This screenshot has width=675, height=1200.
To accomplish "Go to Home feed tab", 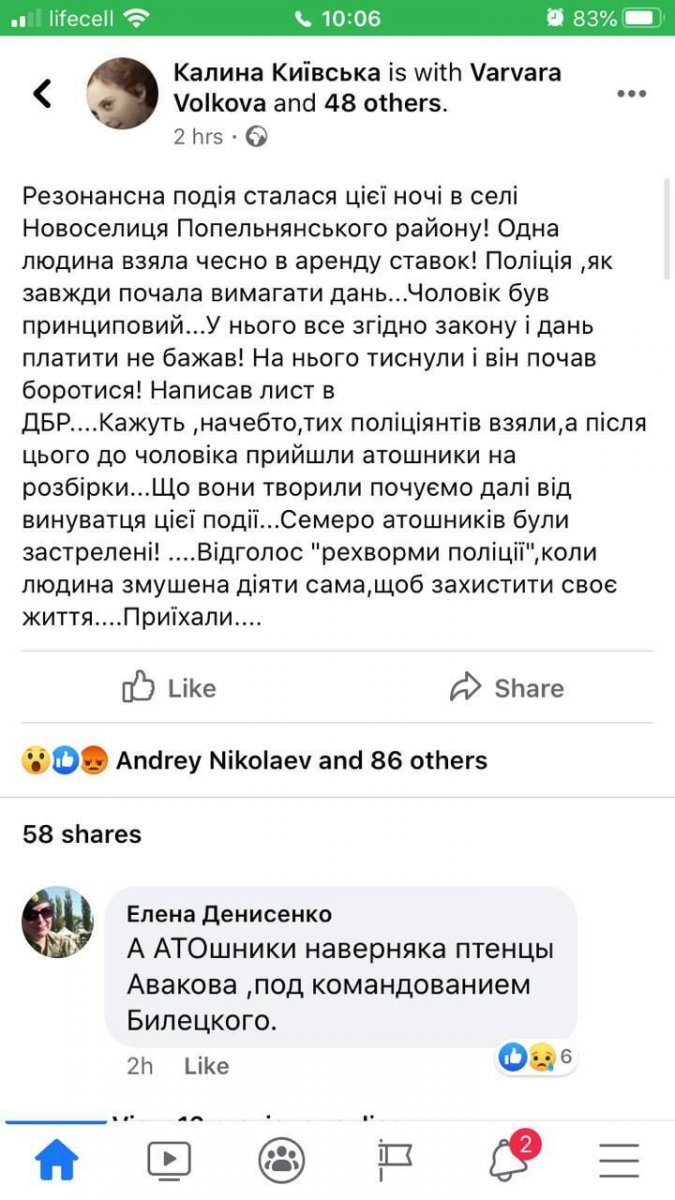I will pyautogui.click(x=57, y=1160).
